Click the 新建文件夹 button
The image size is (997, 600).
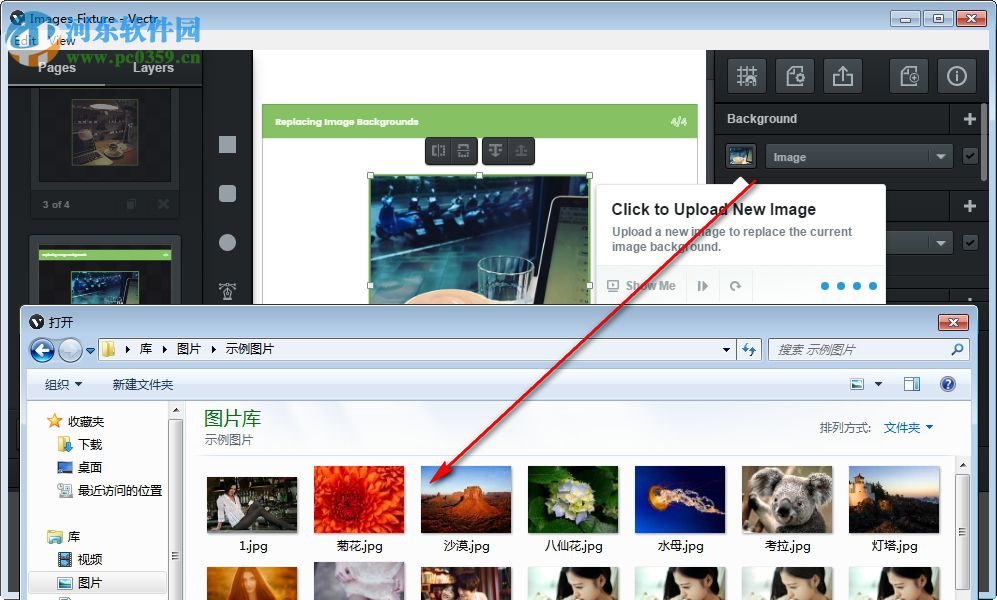click(x=142, y=385)
